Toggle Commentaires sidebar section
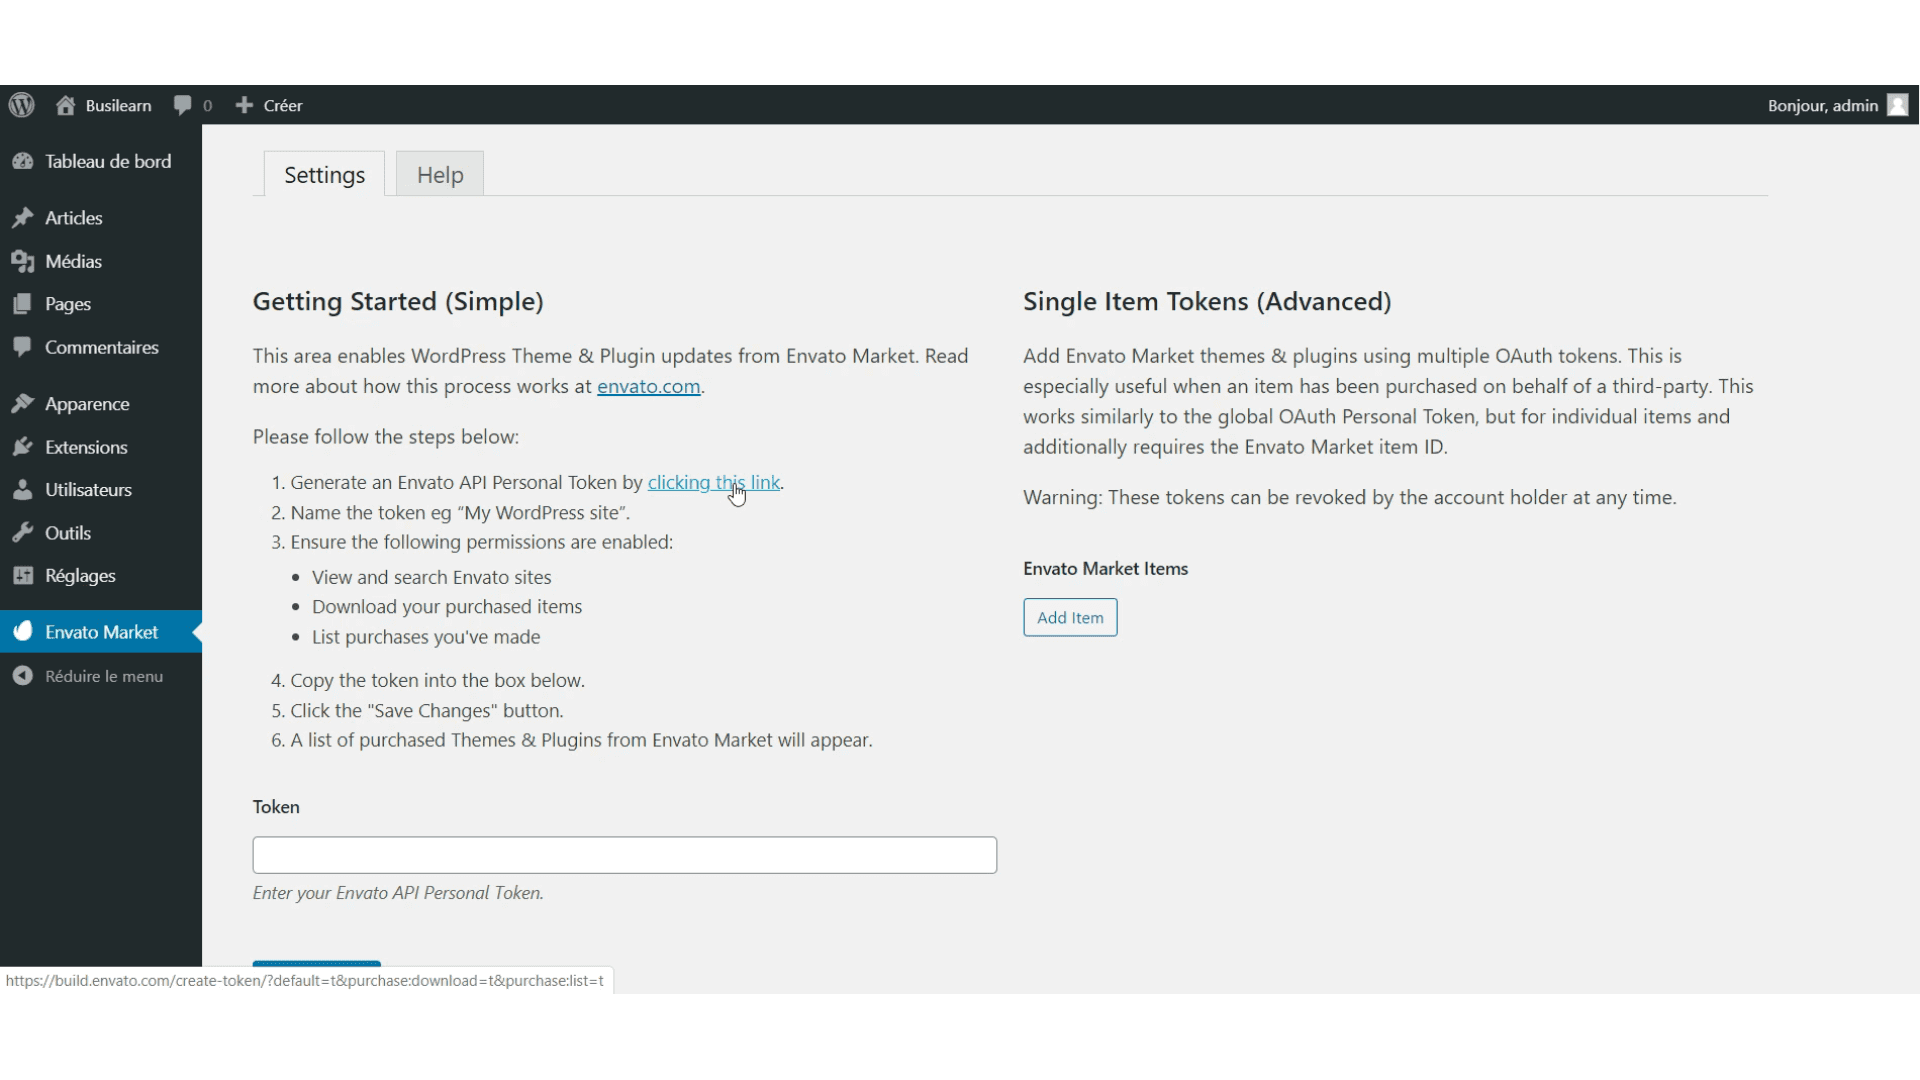 (x=100, y=347)
